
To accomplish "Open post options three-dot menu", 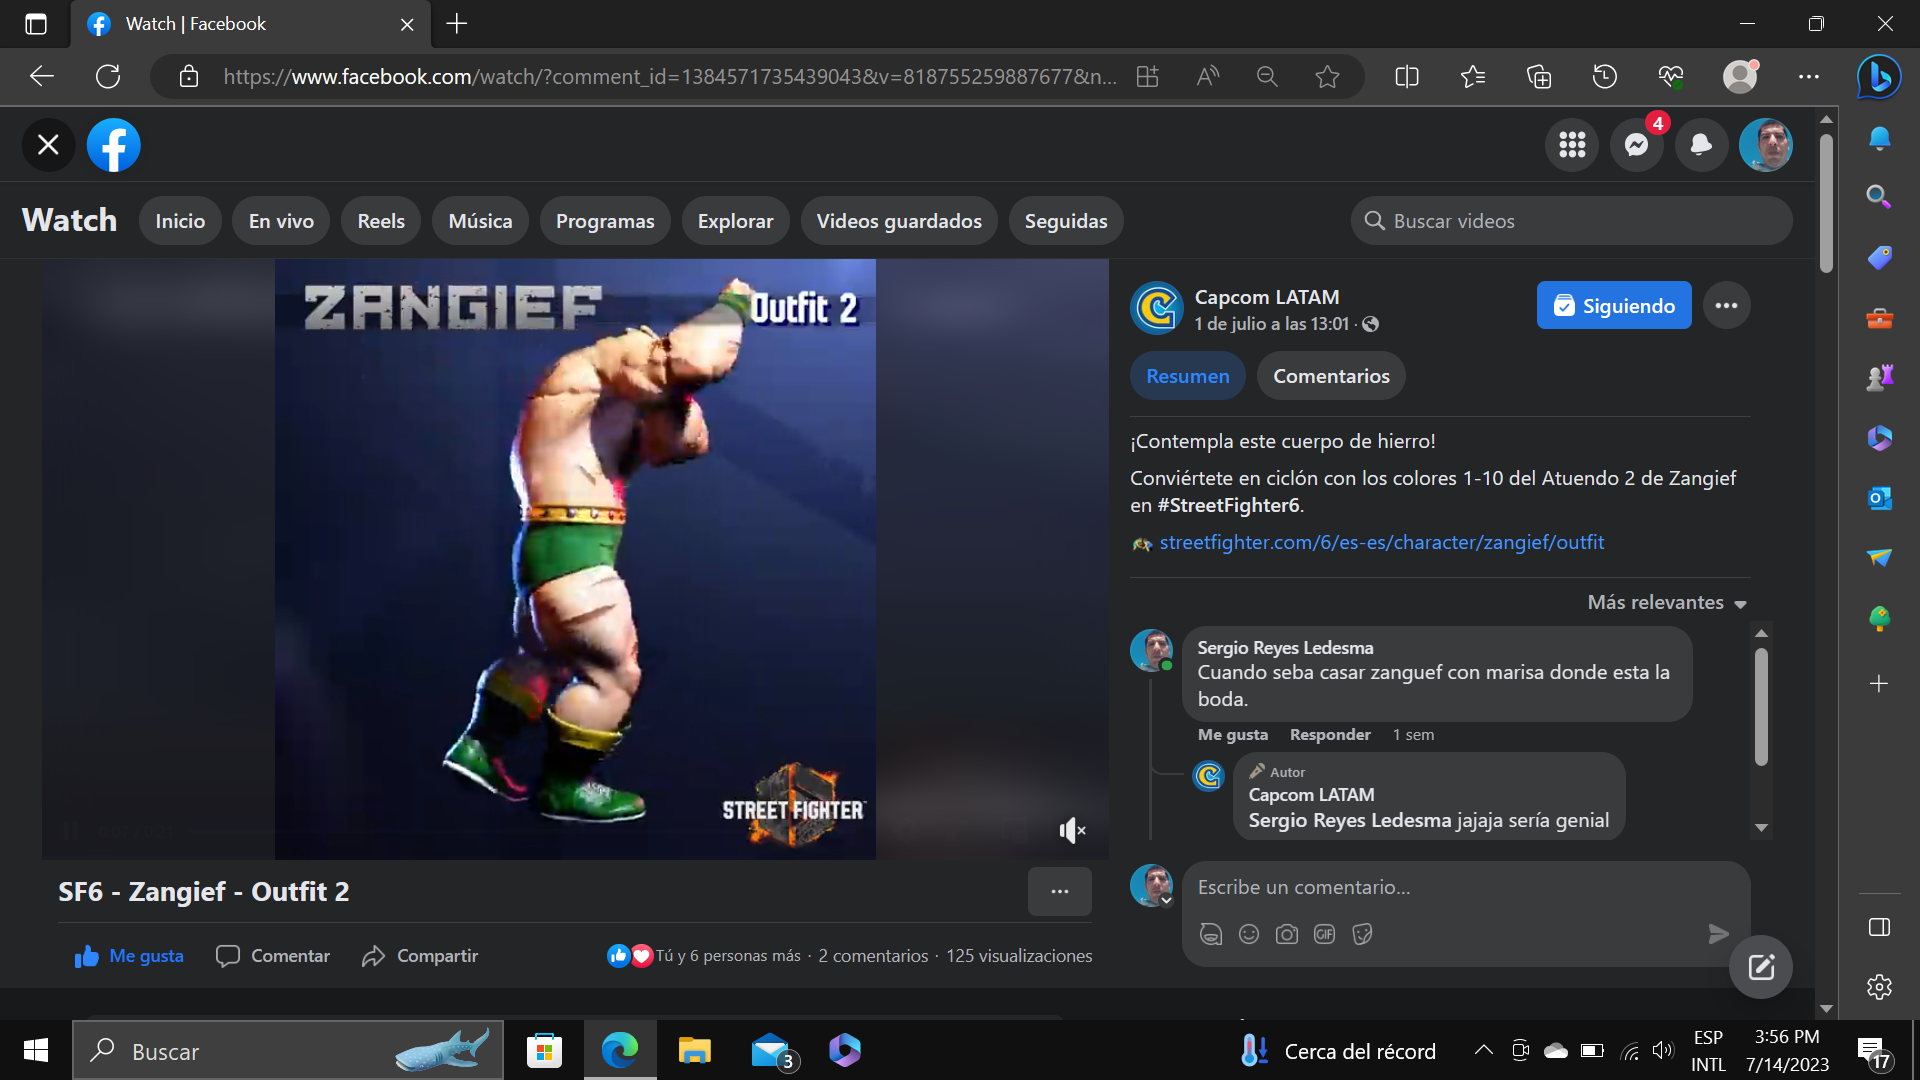I will click(1726, 306).
